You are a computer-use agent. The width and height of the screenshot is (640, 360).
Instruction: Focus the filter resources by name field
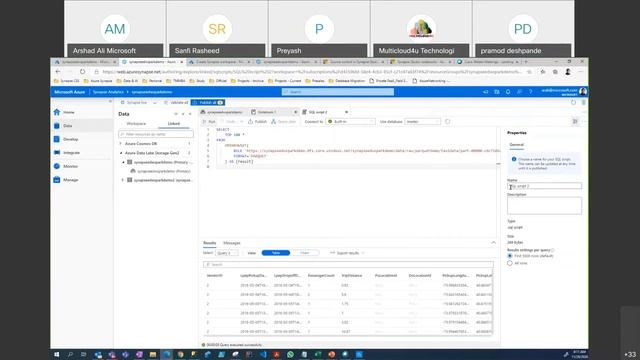(156, 134)
